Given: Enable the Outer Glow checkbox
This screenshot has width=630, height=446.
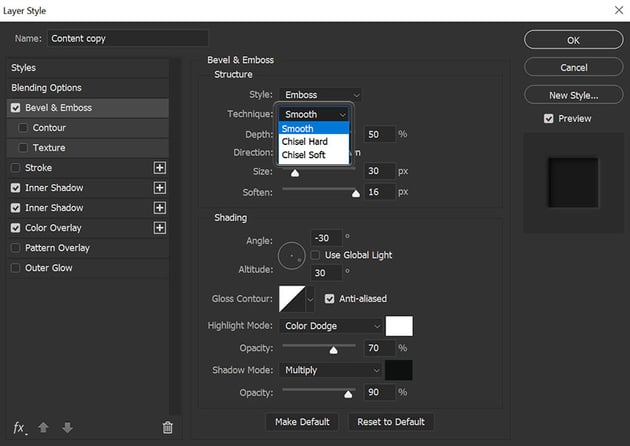Looking at the screenshot, I should [16, 268].
